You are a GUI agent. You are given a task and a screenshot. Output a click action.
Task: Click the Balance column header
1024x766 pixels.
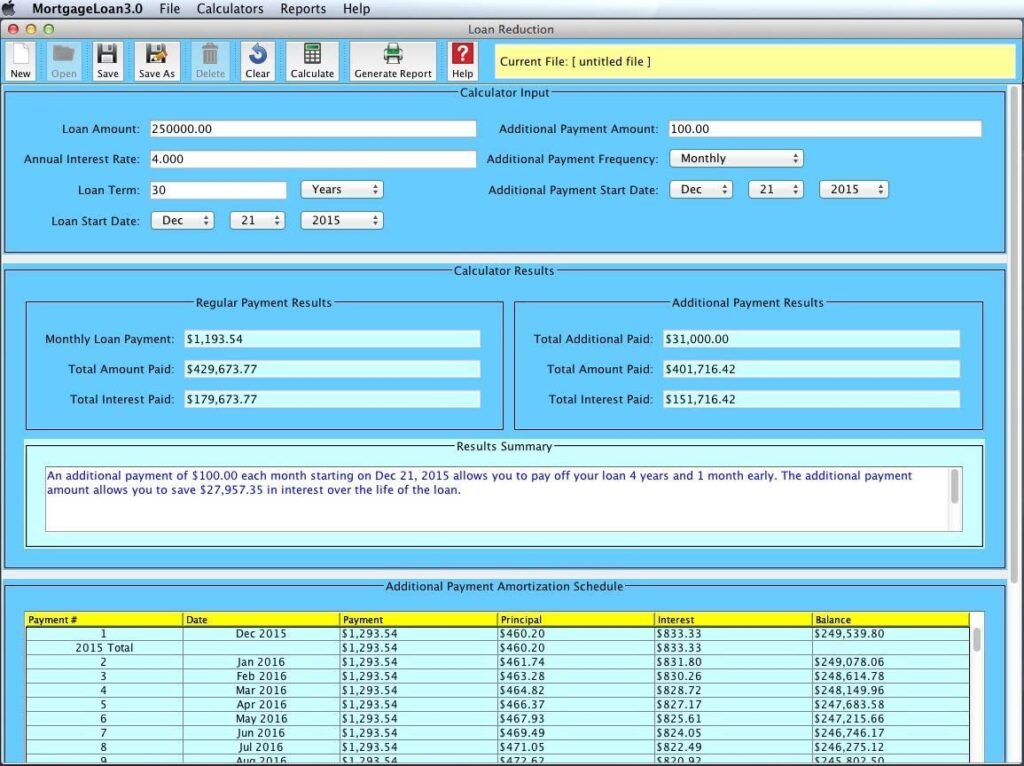click(891, 620)
